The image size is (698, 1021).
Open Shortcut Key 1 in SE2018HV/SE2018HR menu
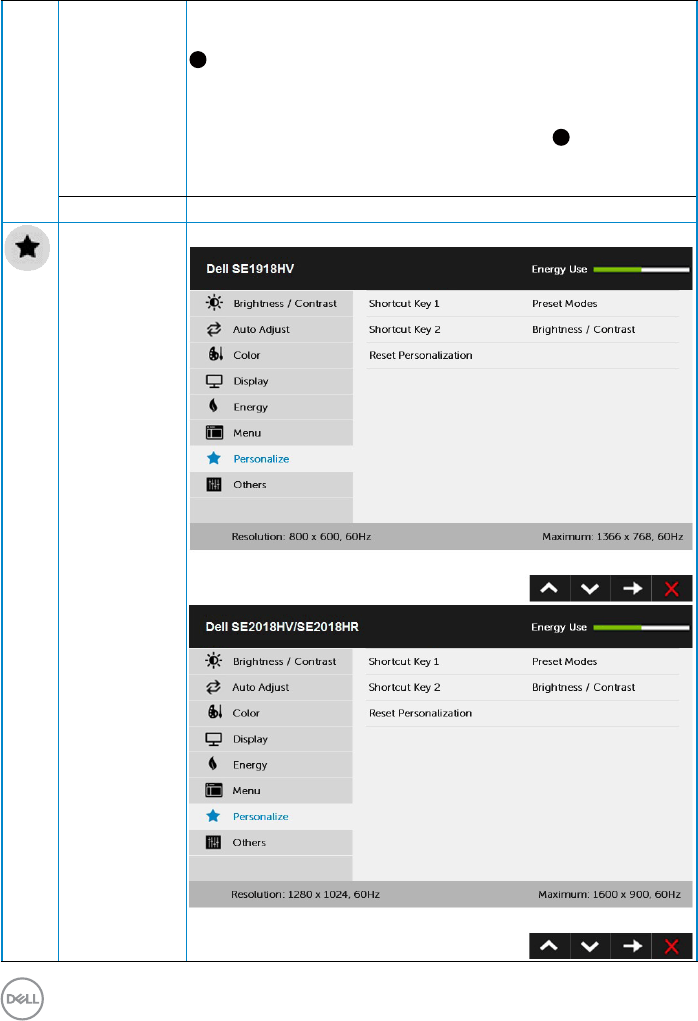click(x=404, y=662)
